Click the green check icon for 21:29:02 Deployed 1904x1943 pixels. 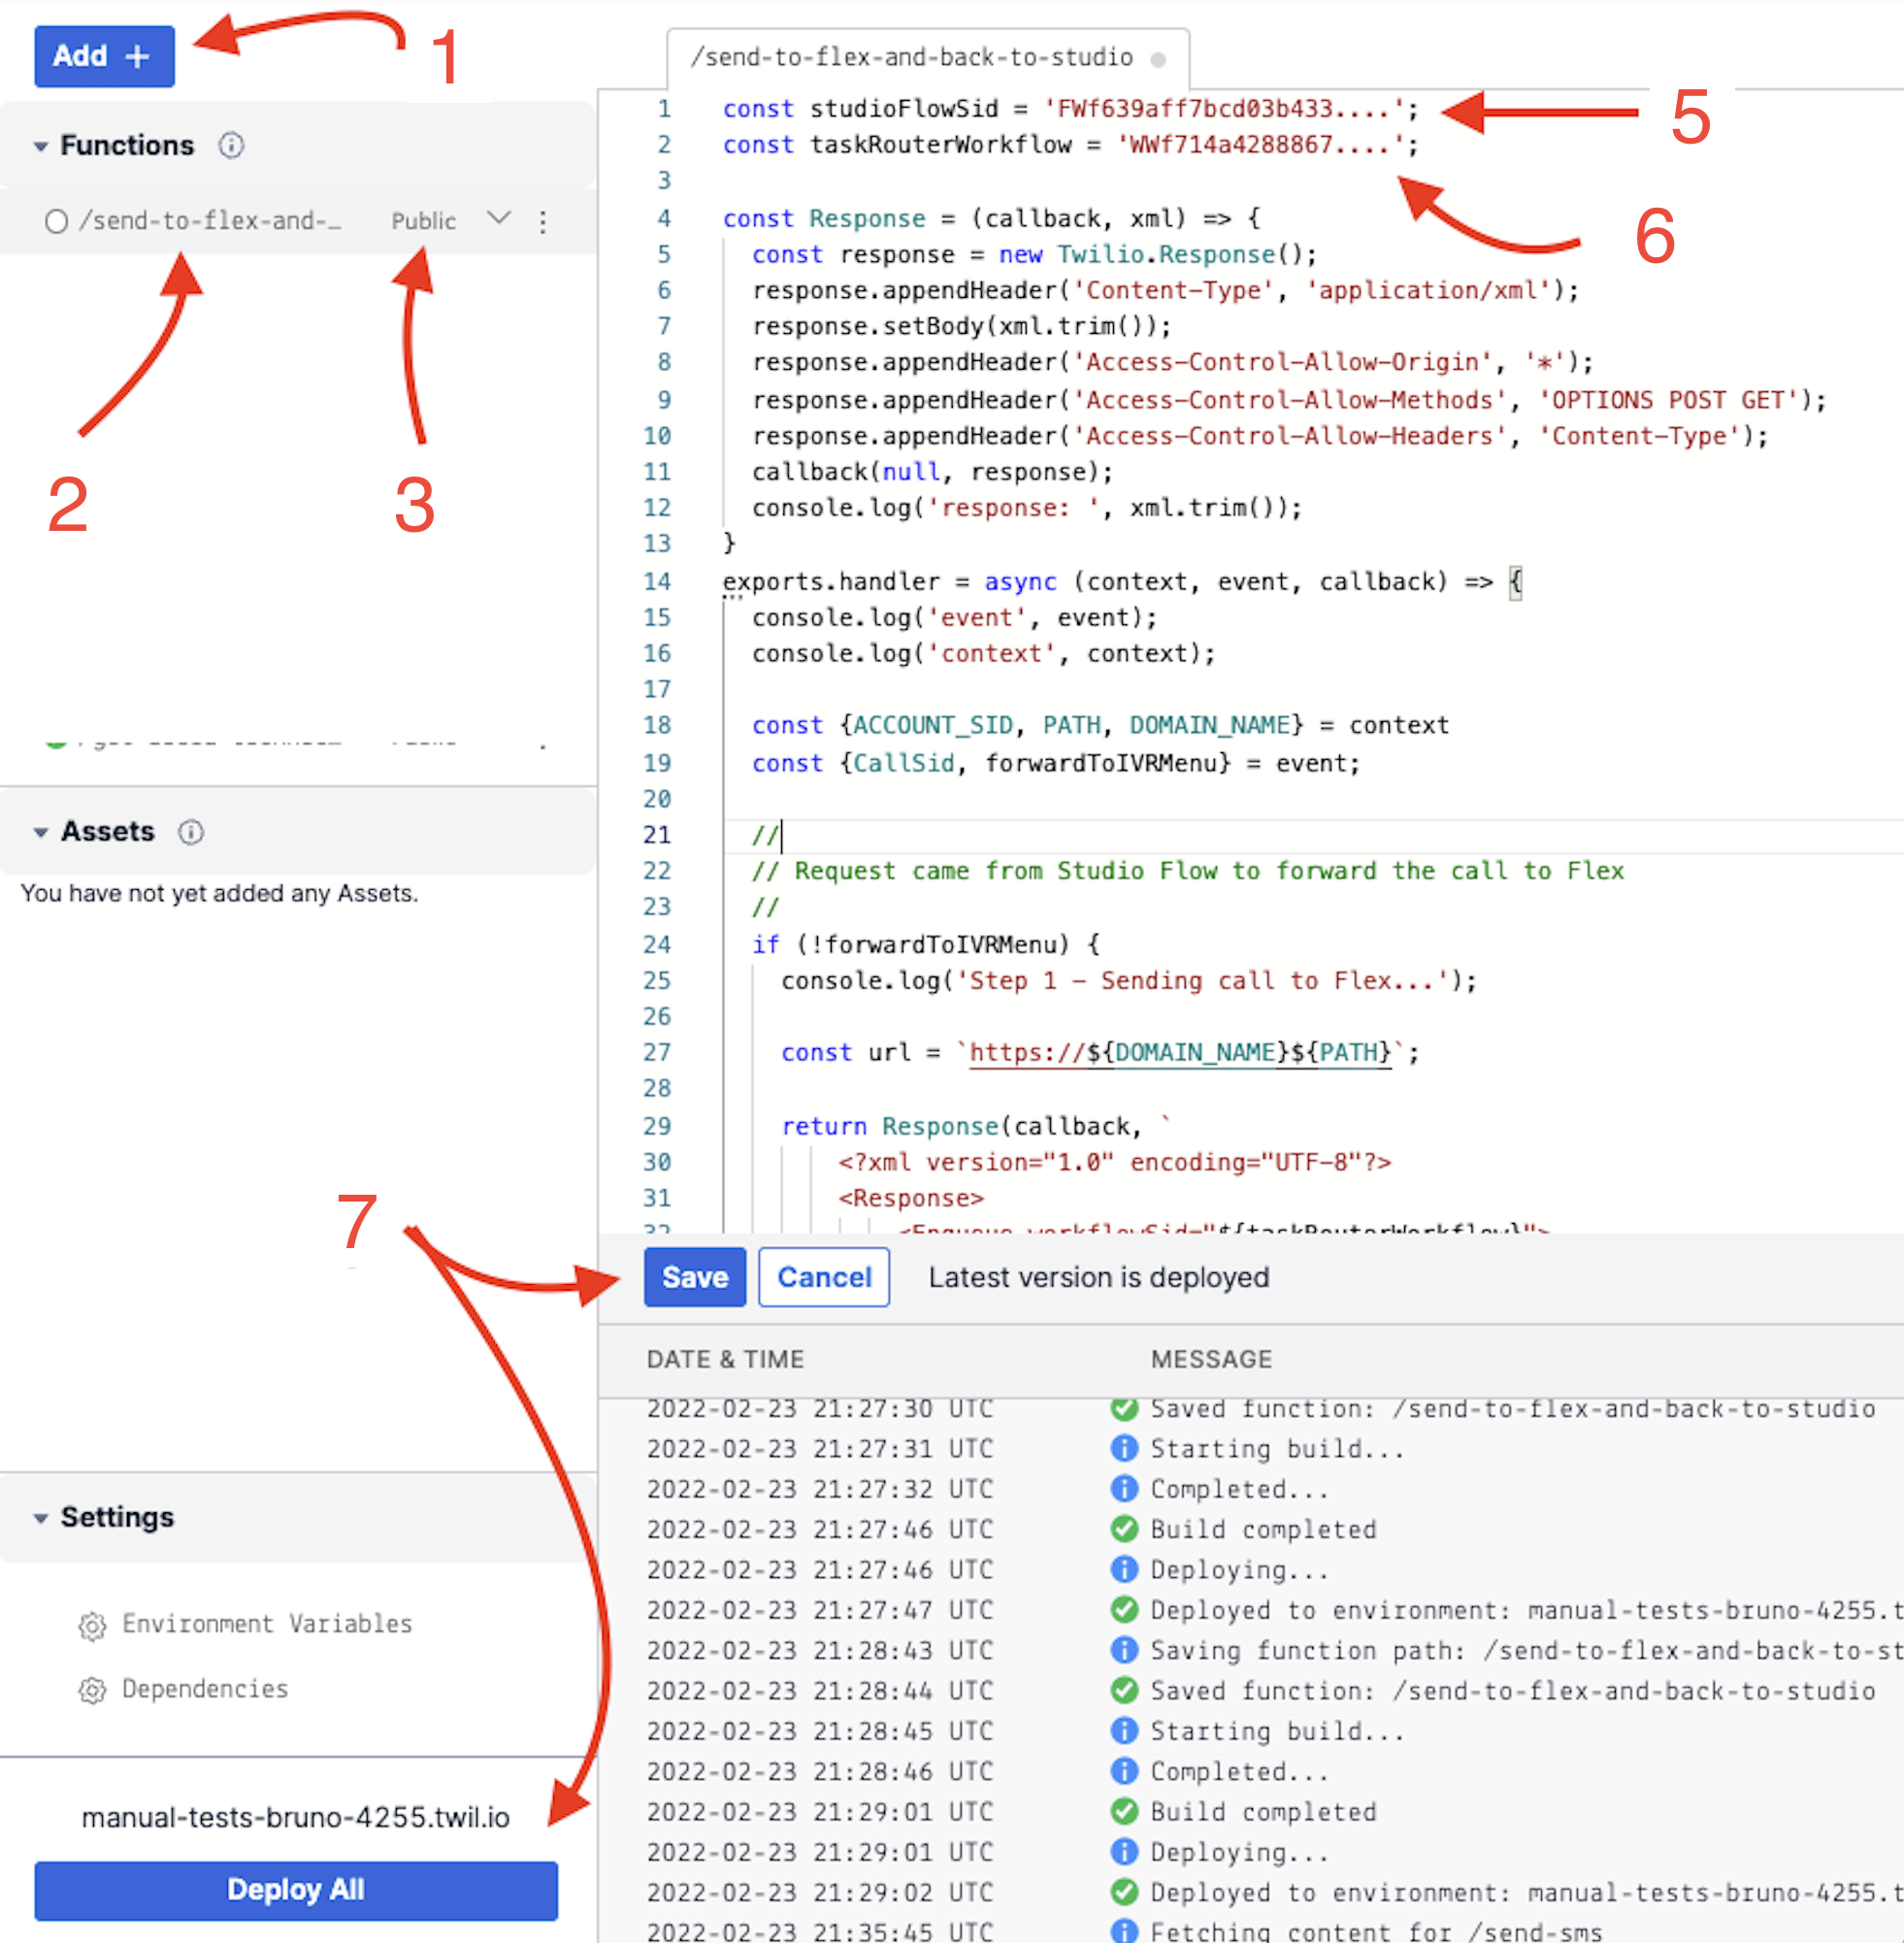point(1124,1892)
